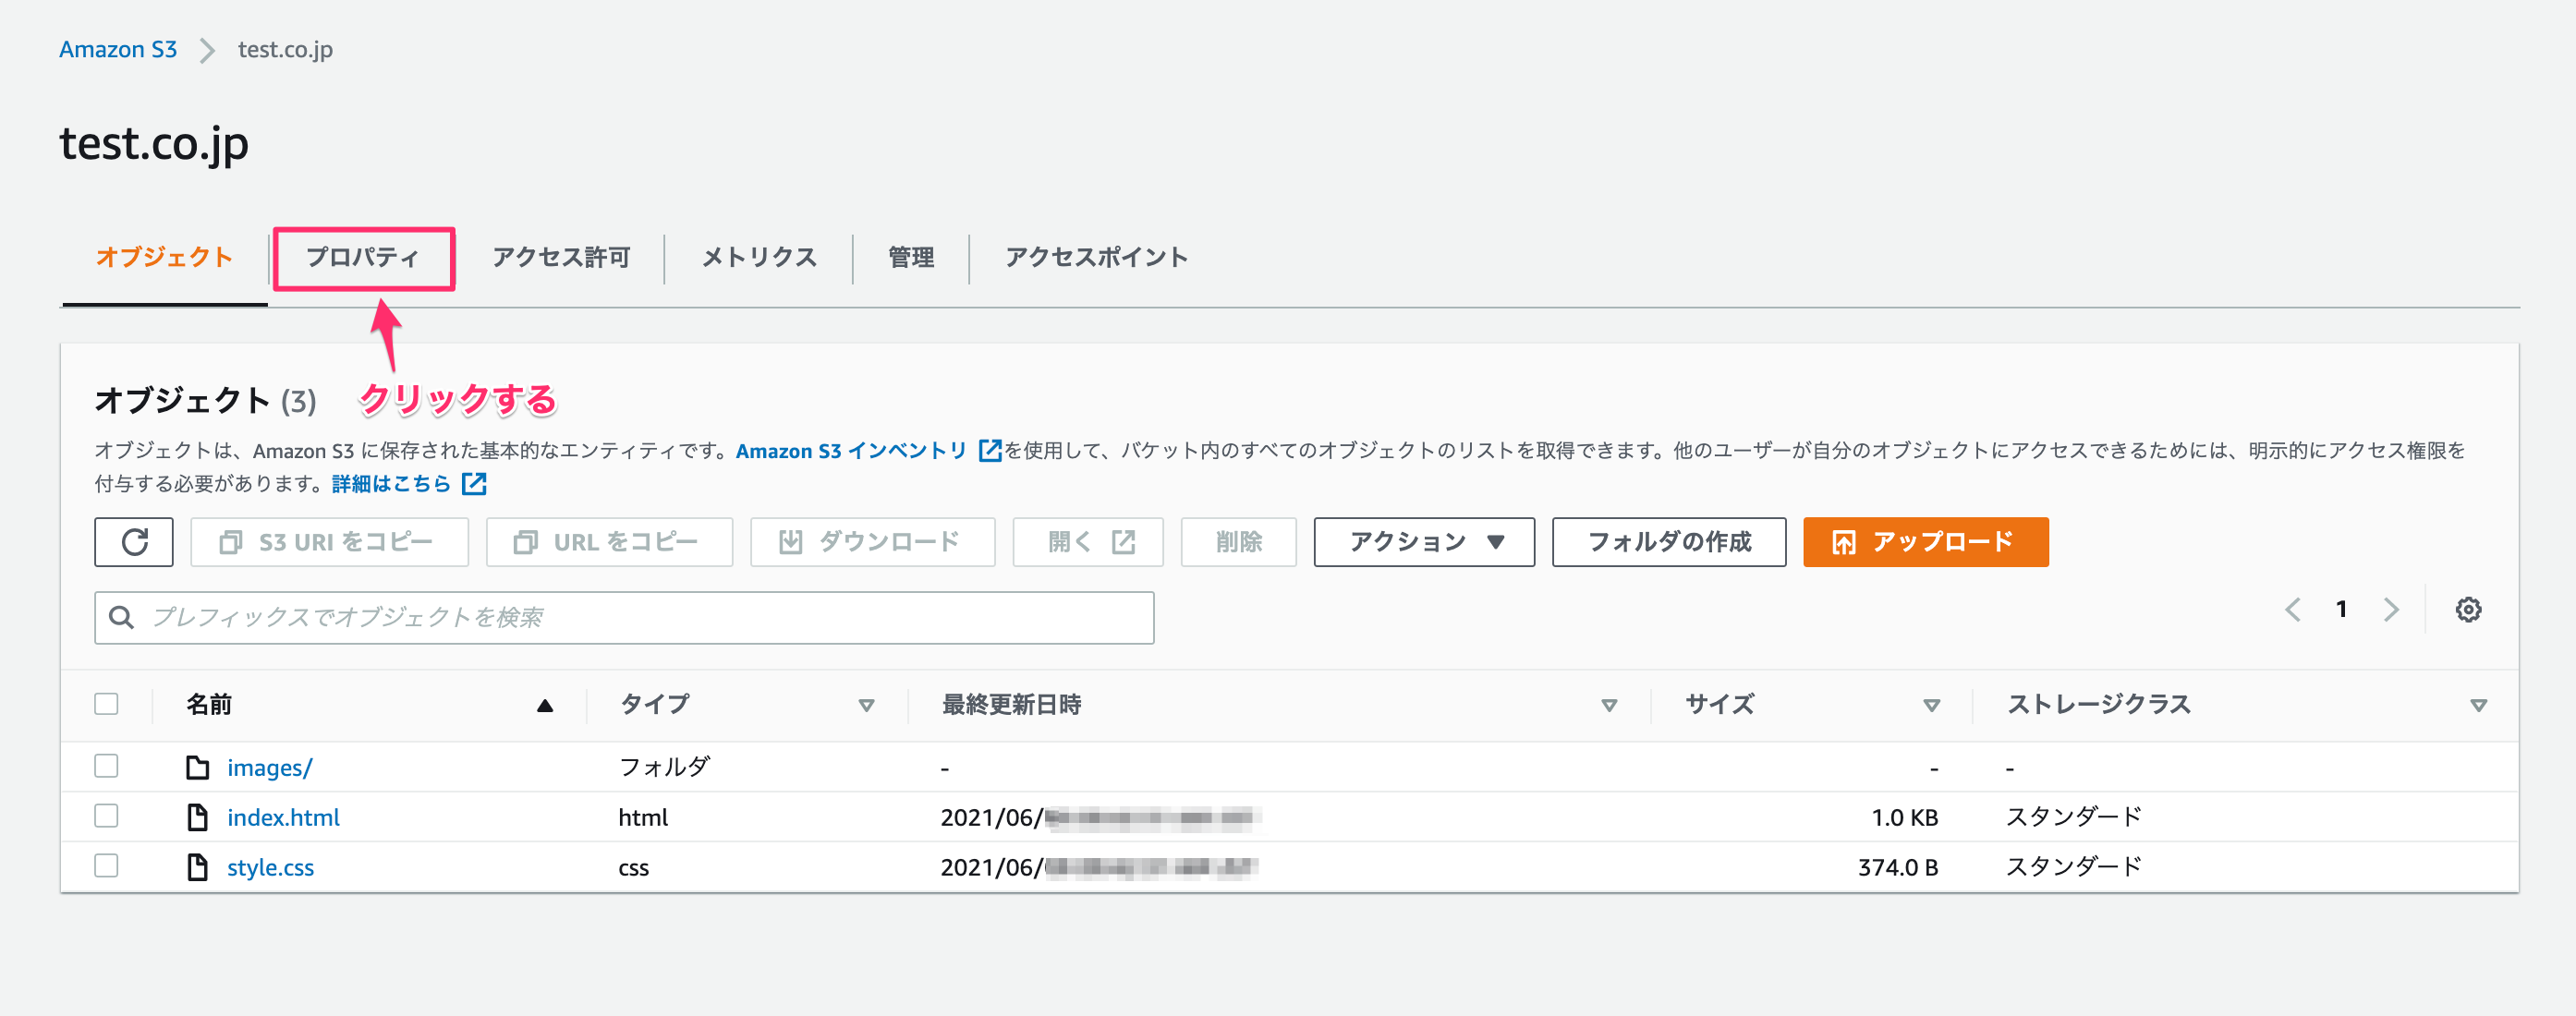Refresh the object list
2576x1016 pixels.
[x=134, y=542]
